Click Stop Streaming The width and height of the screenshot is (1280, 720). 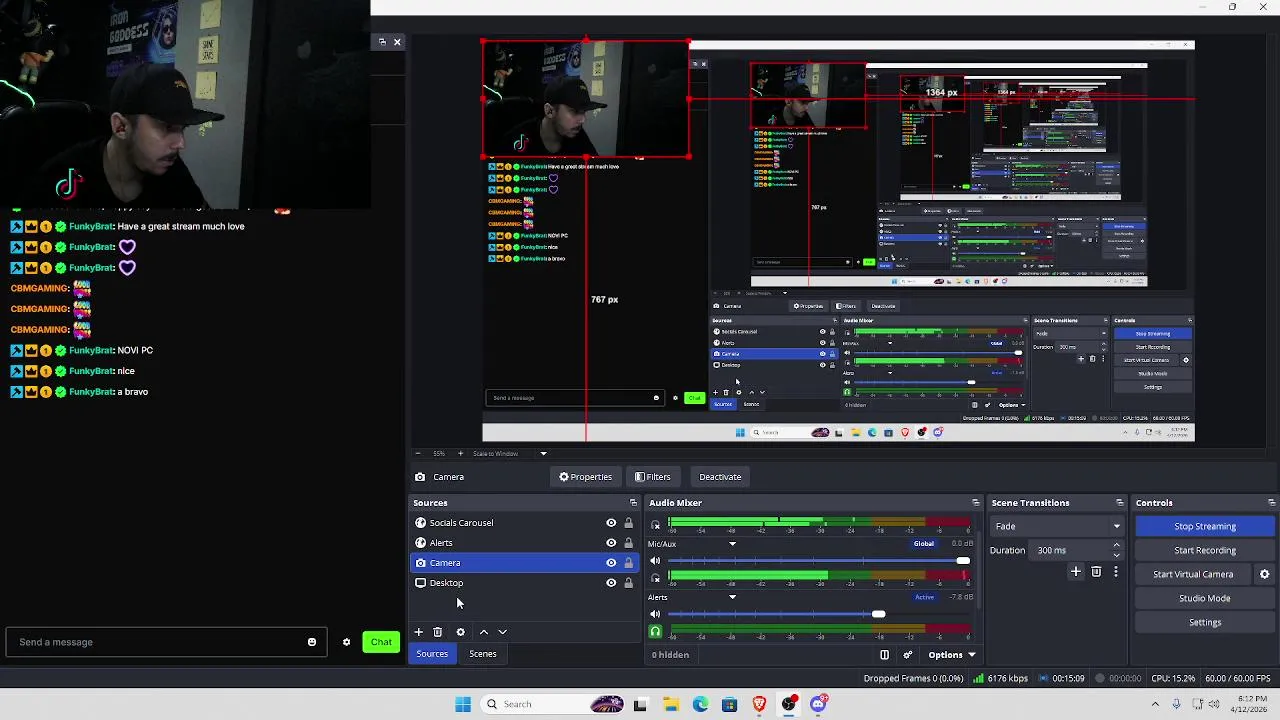tap(1205, 526)
